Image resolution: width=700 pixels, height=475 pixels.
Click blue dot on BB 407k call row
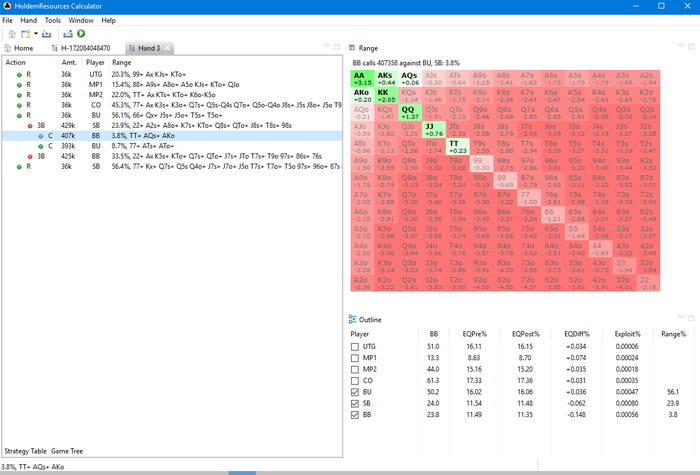coord(41,136)
